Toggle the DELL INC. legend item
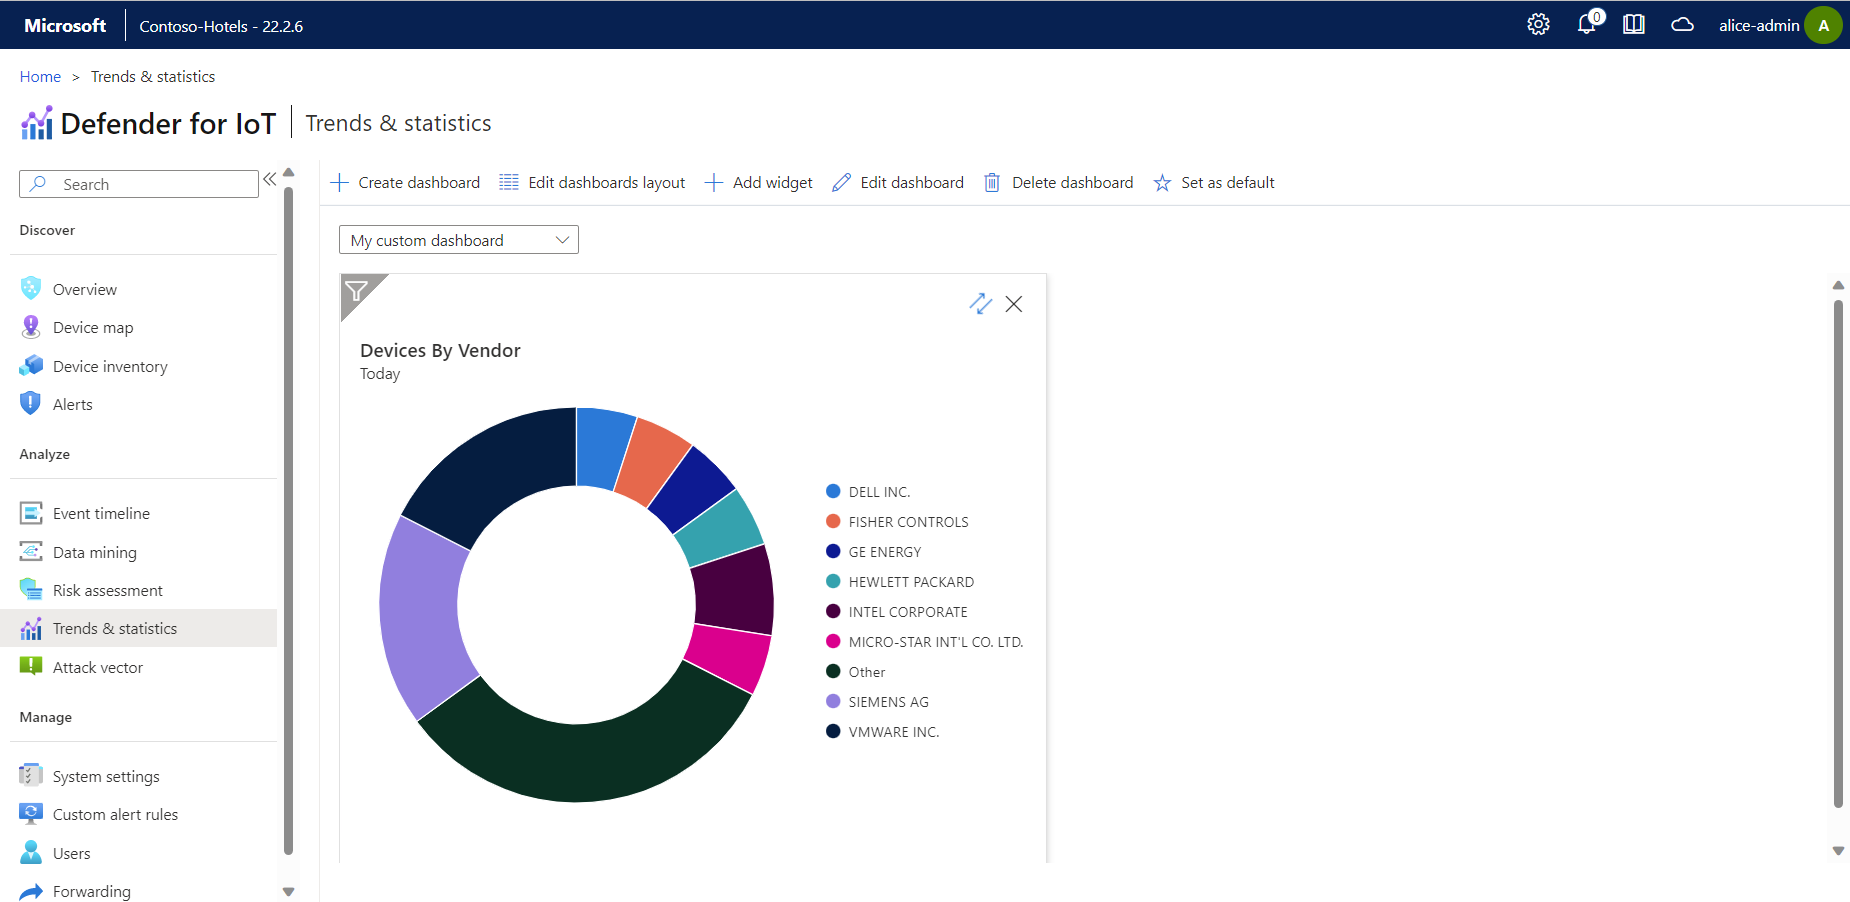 tap(878, 492)
